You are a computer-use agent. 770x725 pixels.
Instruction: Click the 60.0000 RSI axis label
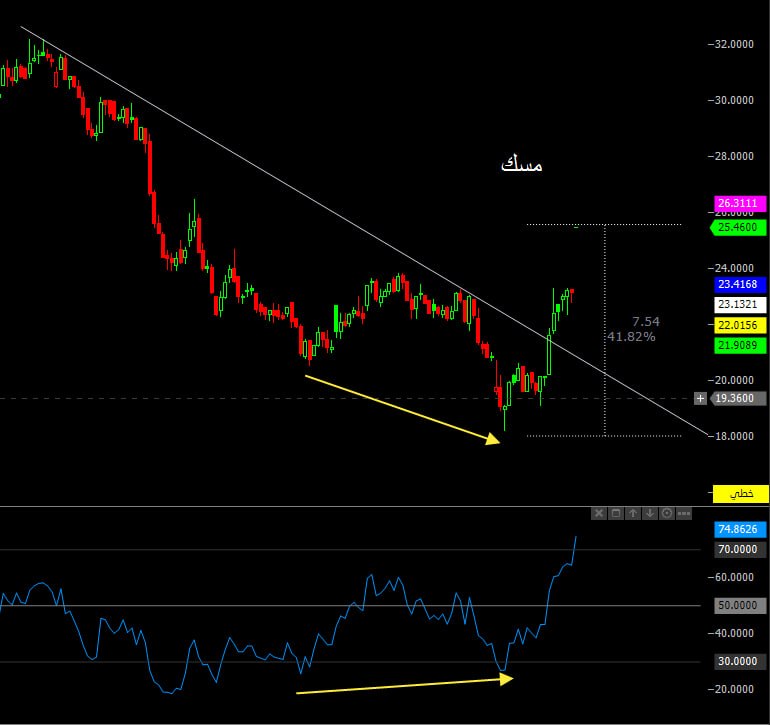pyautogui.click(x=734, y=577)
